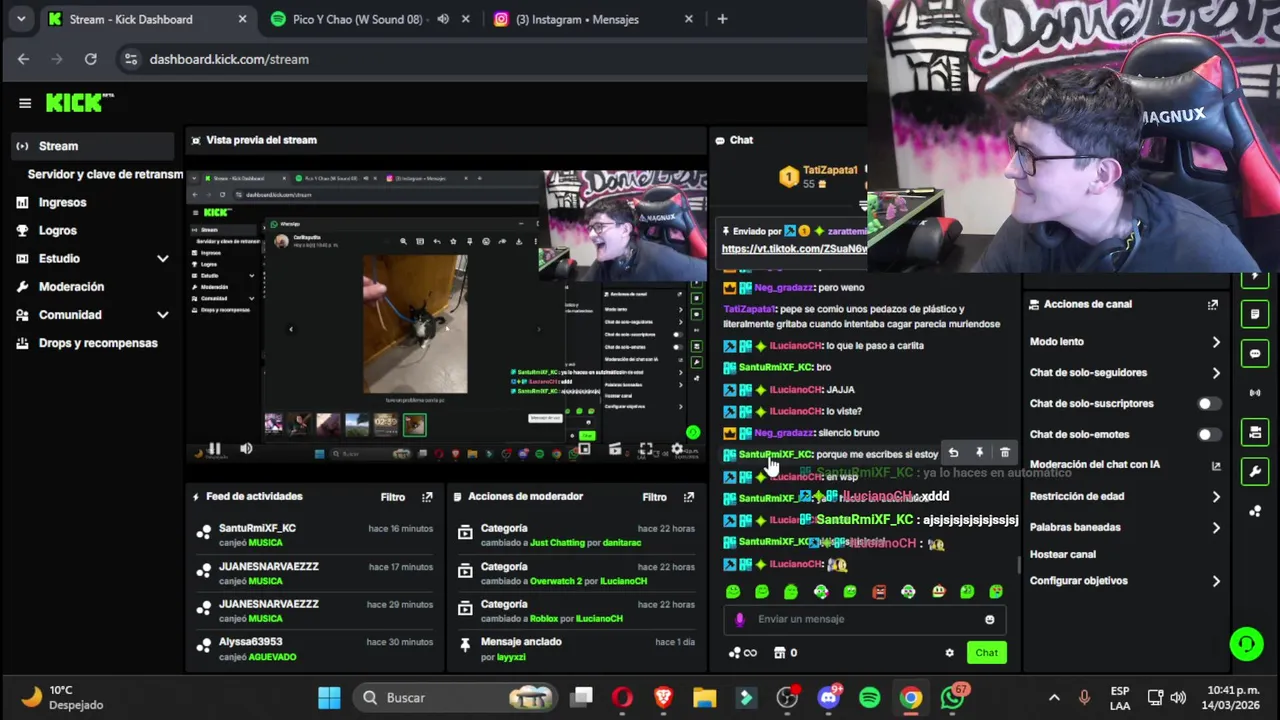Image resolution: width=1280 pixels, height=720 pixels.
Task: Pin the hovered chat message
Action: 979,454
